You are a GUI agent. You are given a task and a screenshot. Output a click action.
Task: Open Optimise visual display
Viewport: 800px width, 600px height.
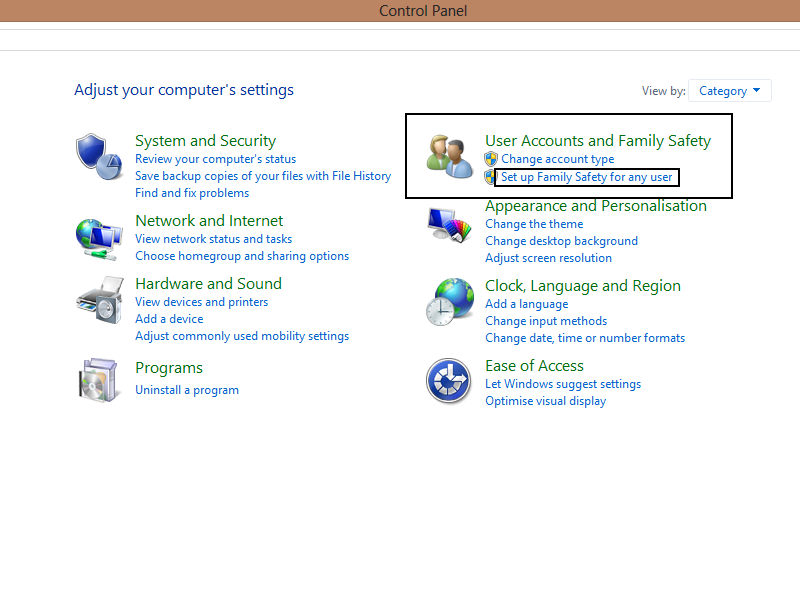coord(545,401)
